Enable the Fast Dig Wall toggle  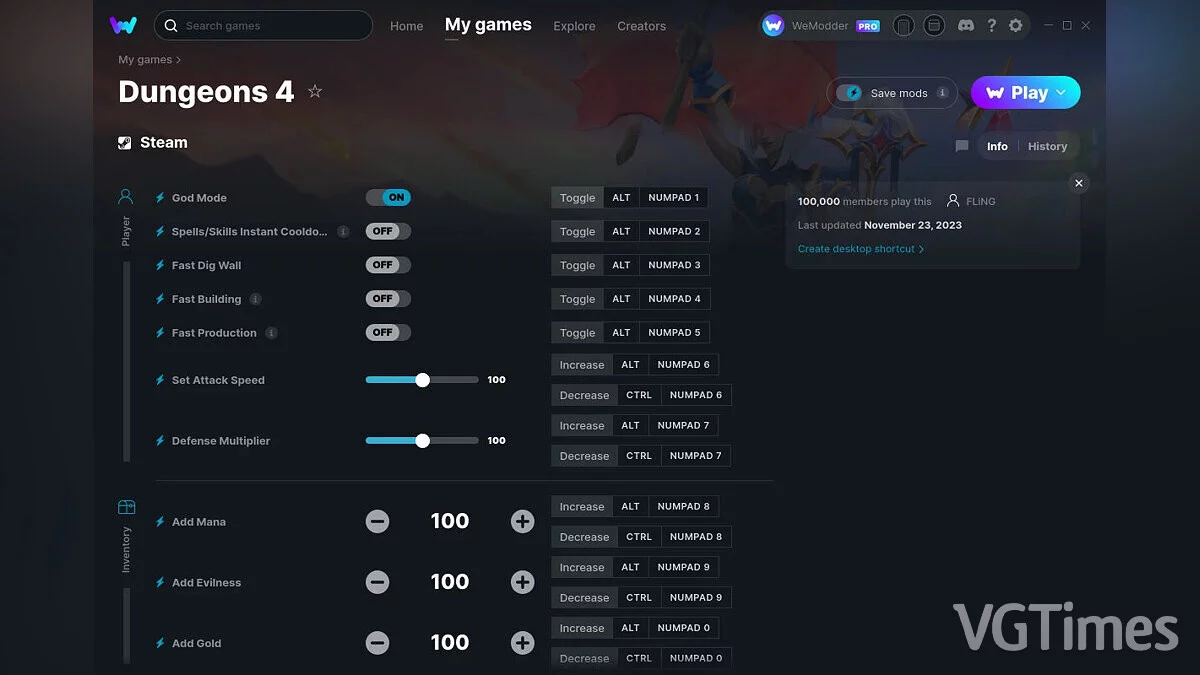(388, 265)
